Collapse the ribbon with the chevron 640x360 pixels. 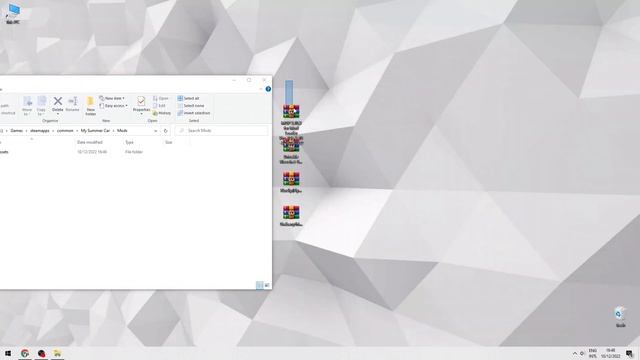click(x=261, y=89)
